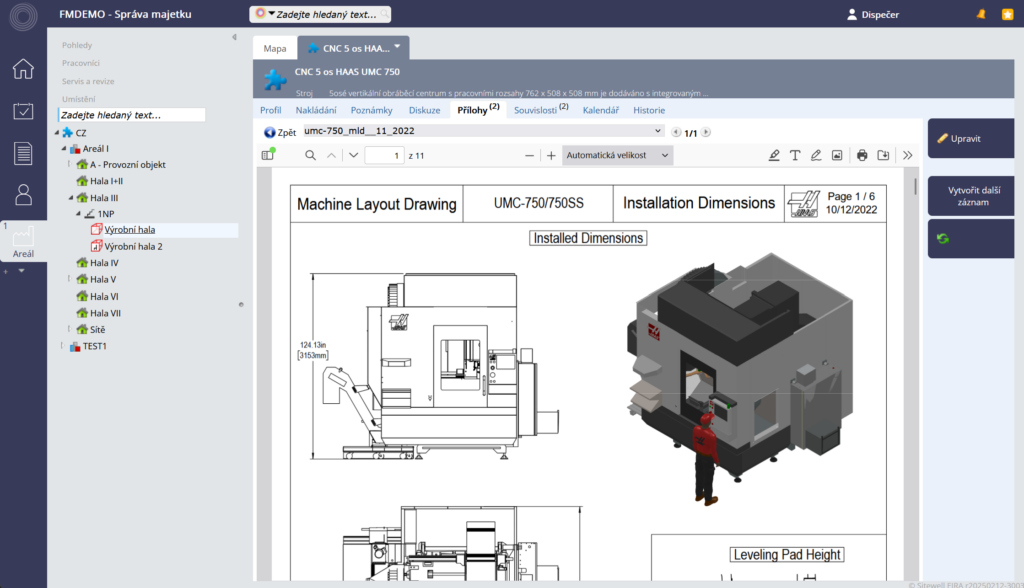
Task: Click the Zpět back link
Action: pos(280,132)
